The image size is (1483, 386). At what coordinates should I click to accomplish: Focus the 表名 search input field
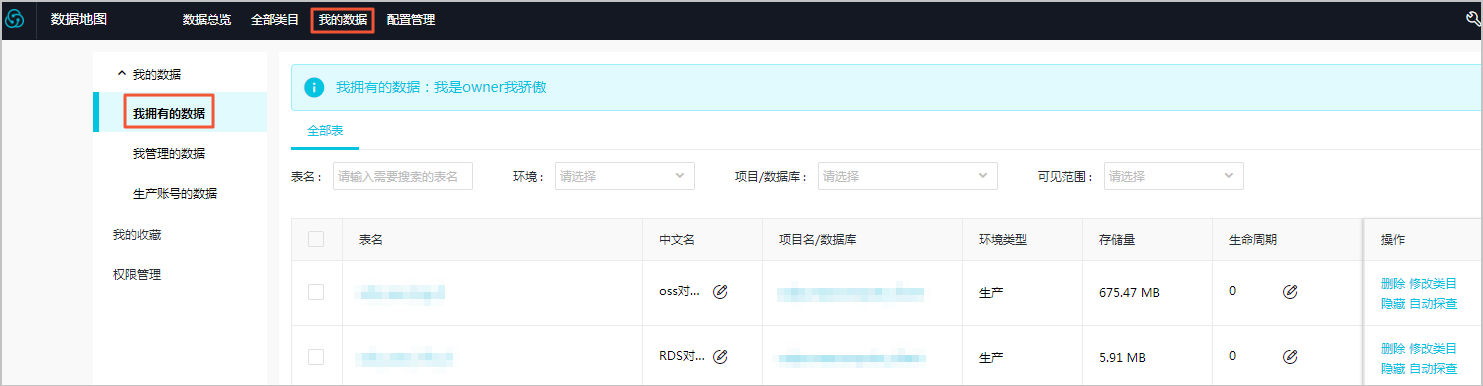(402, 176)
